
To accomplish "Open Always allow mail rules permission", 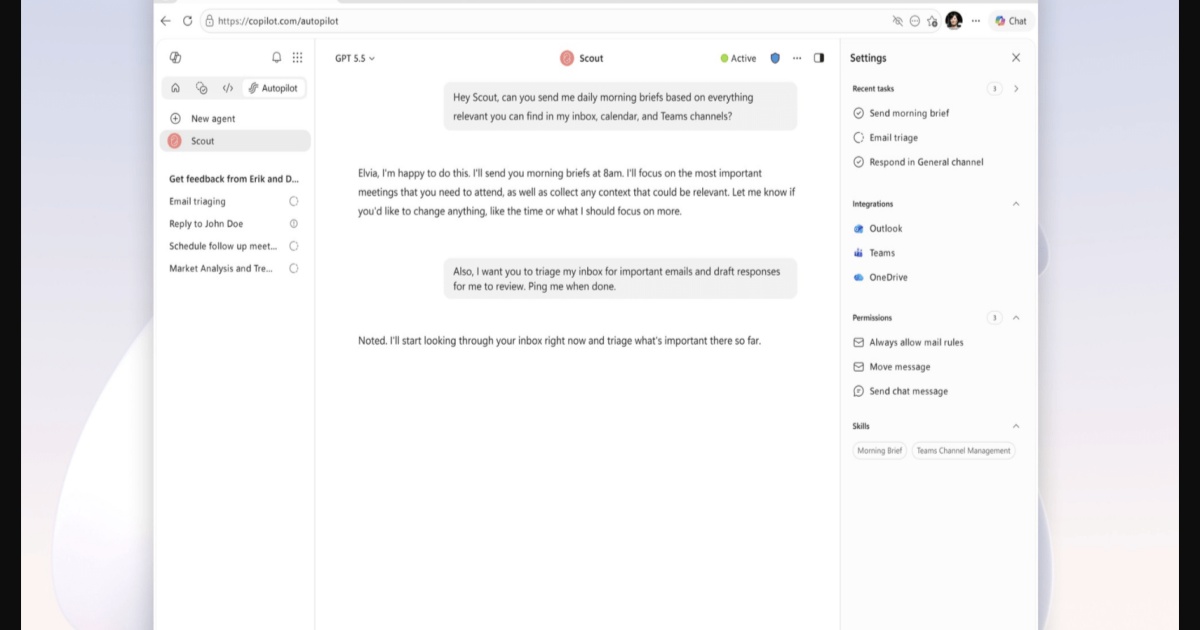I will click(916, 342).
